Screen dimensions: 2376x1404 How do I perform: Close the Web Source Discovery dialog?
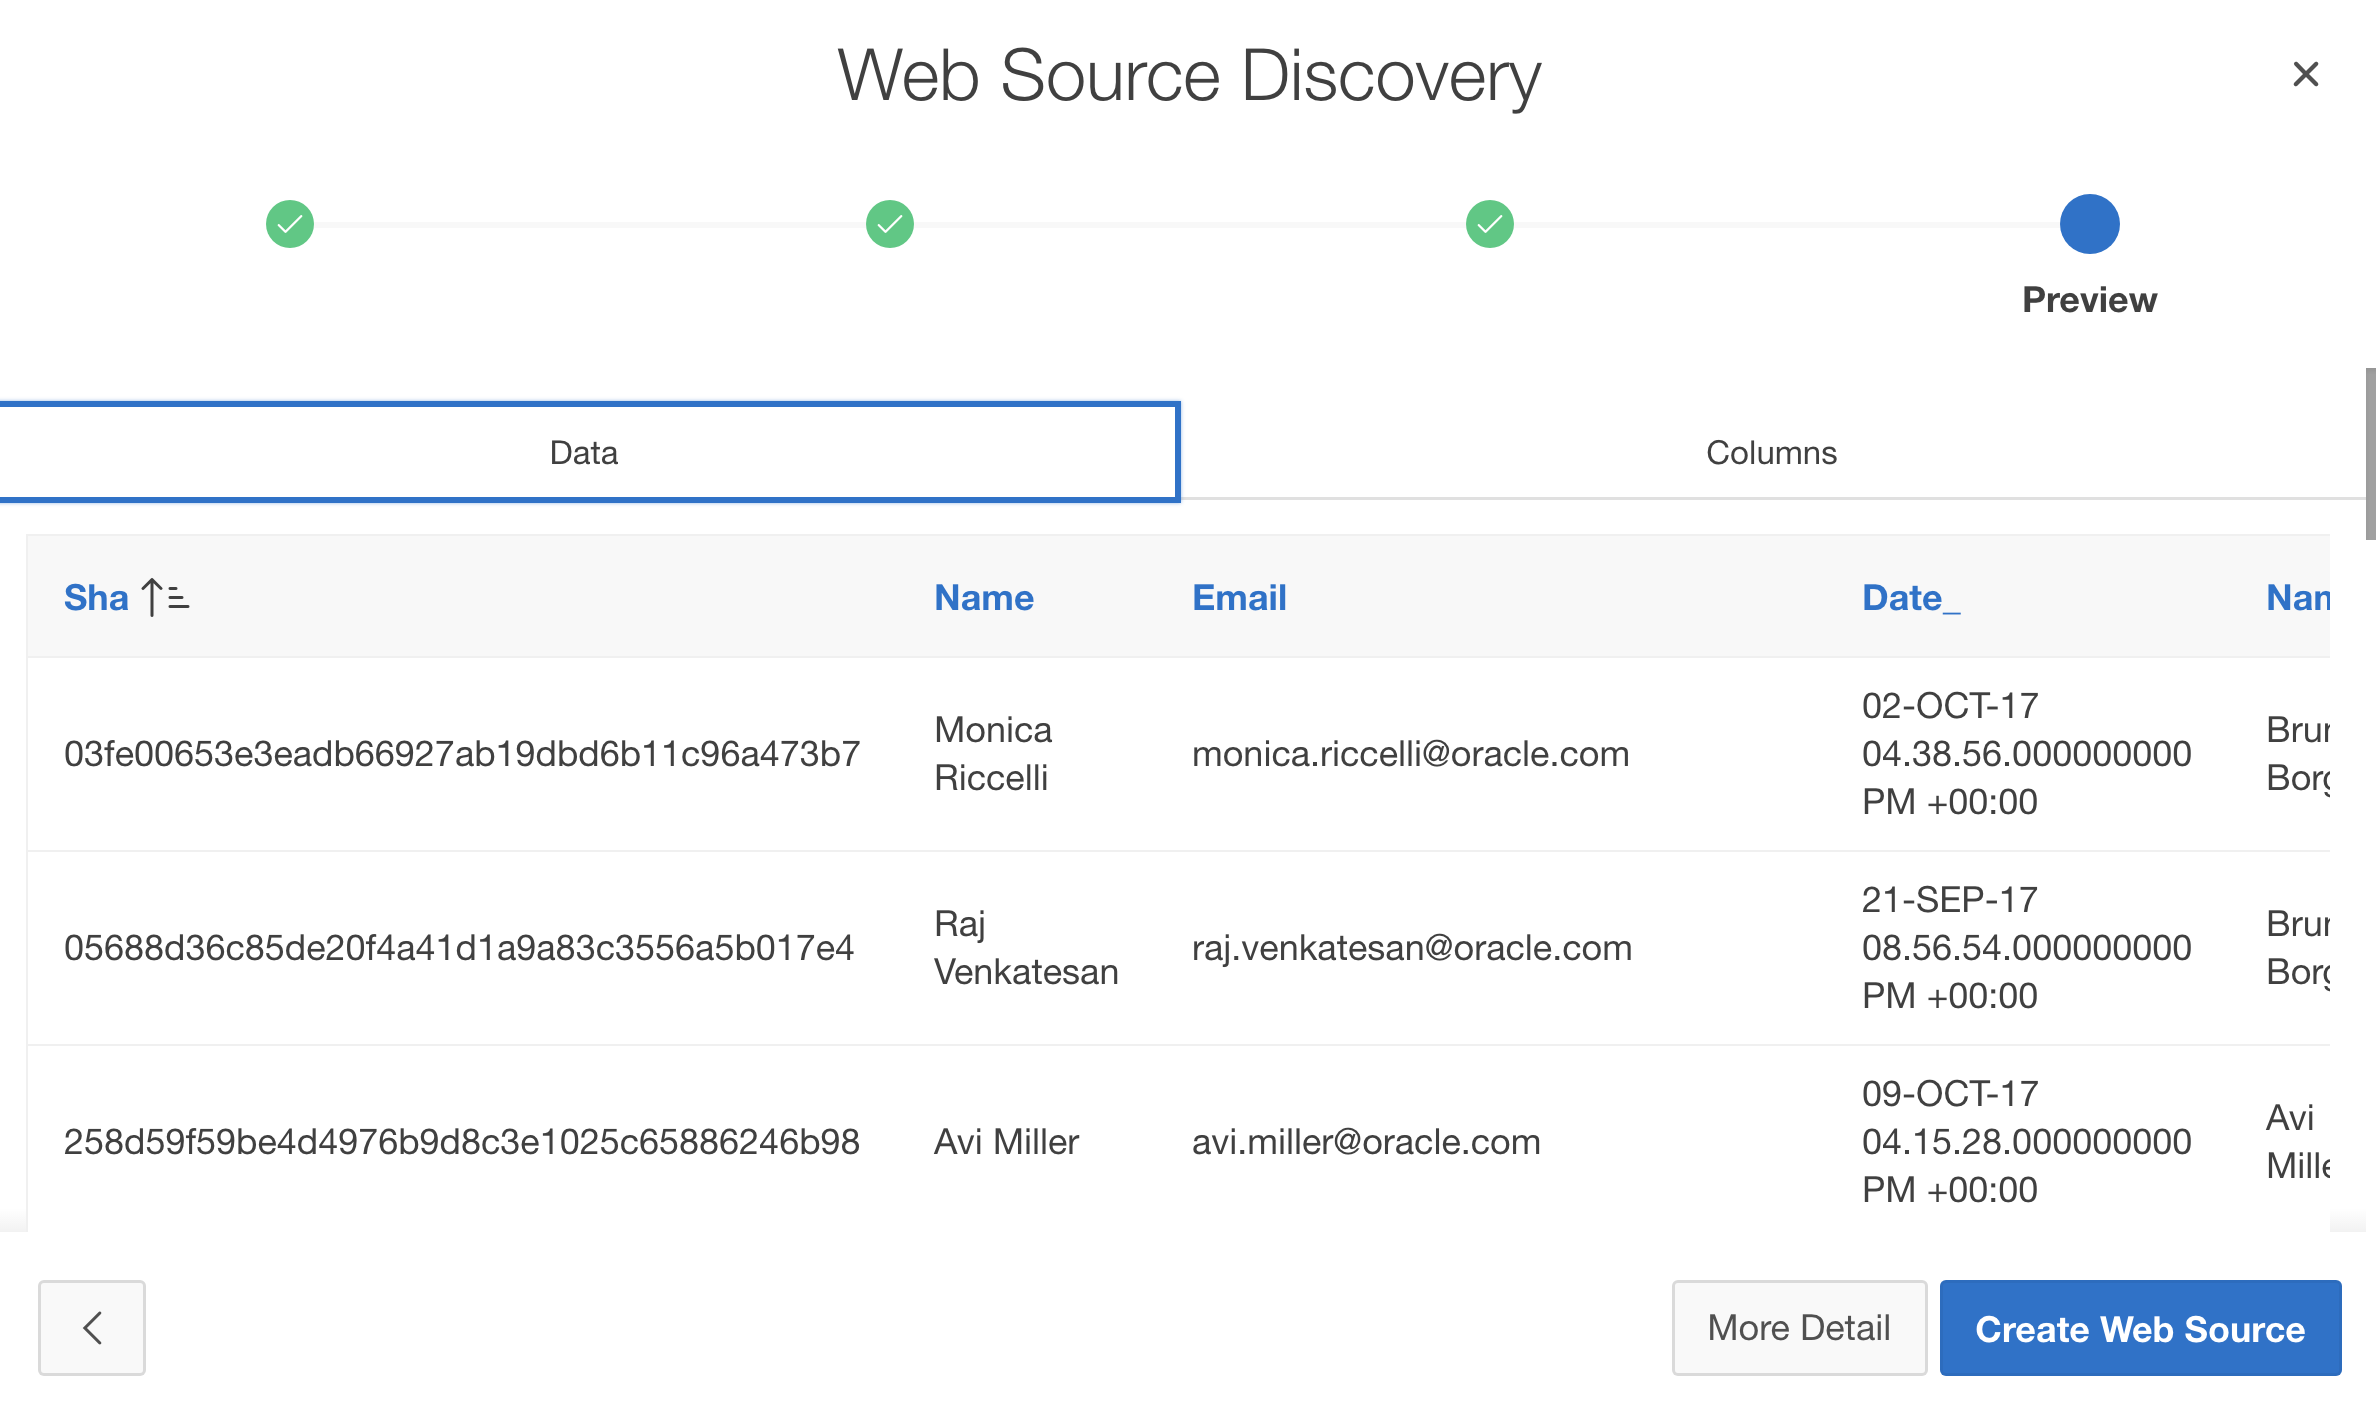pyautogui.click(x=2305, y=74)
